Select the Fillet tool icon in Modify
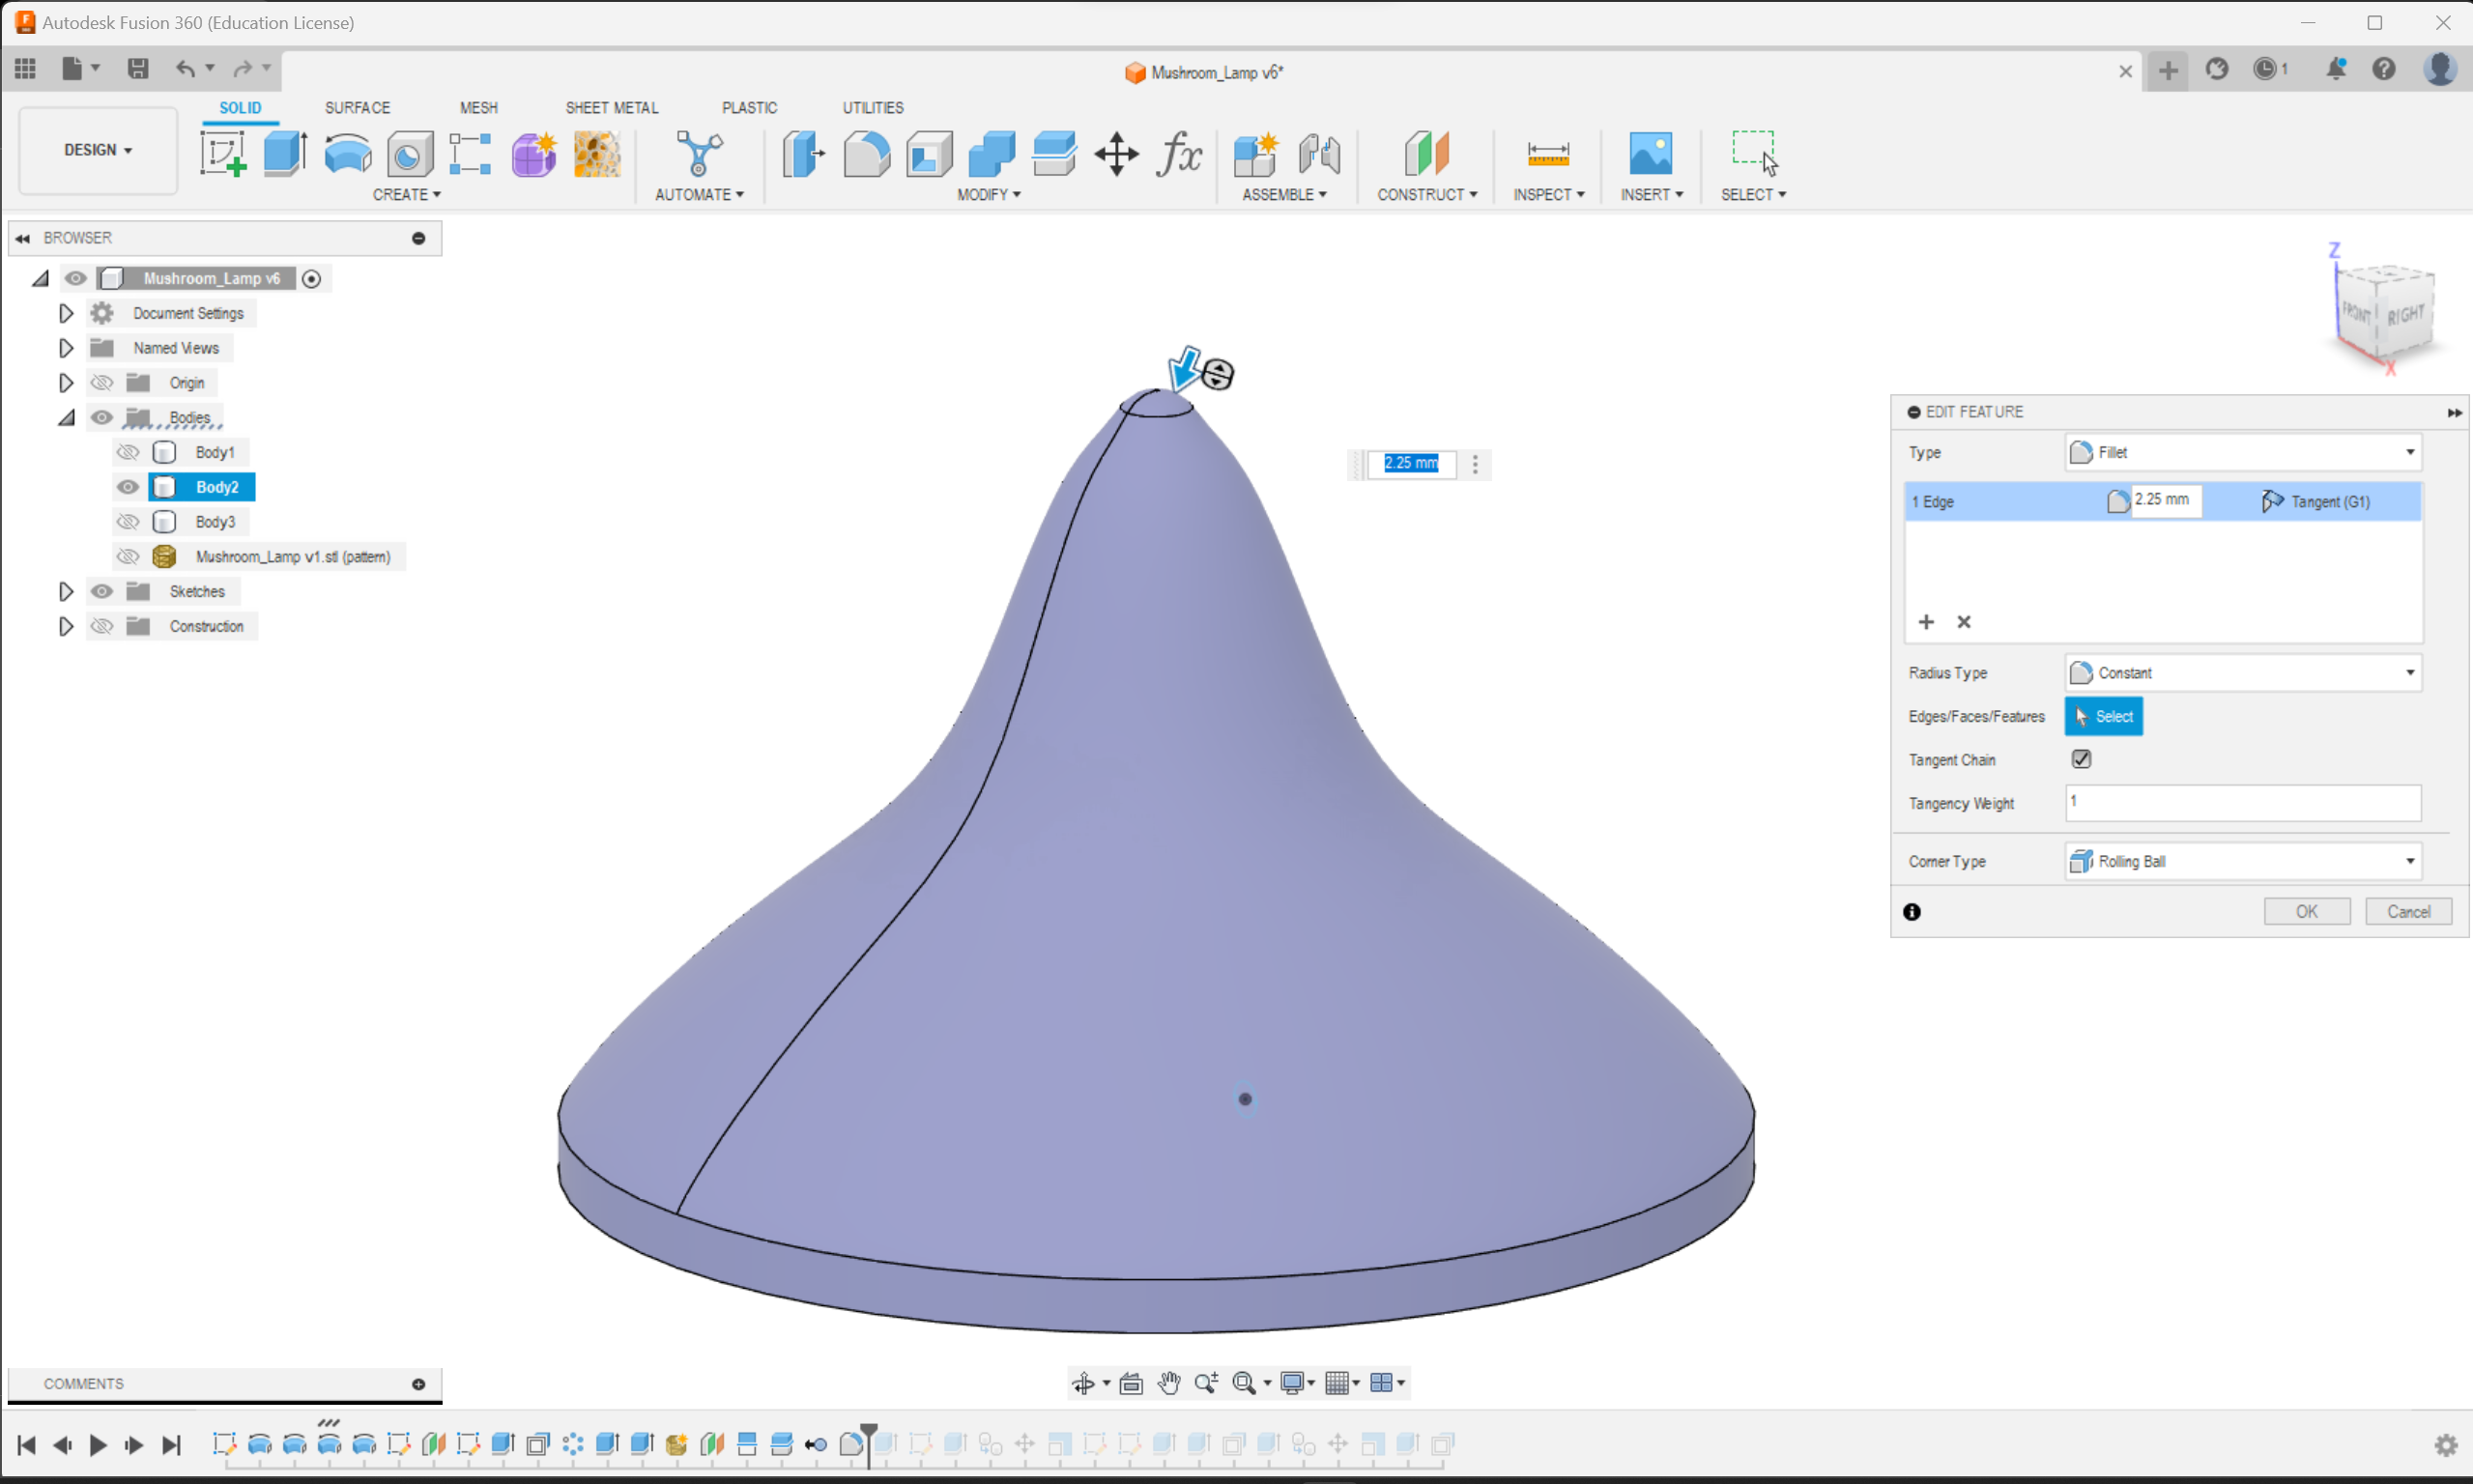Image resolution: width=2473 pixels, height=1484 pixels. click(866, 154)
